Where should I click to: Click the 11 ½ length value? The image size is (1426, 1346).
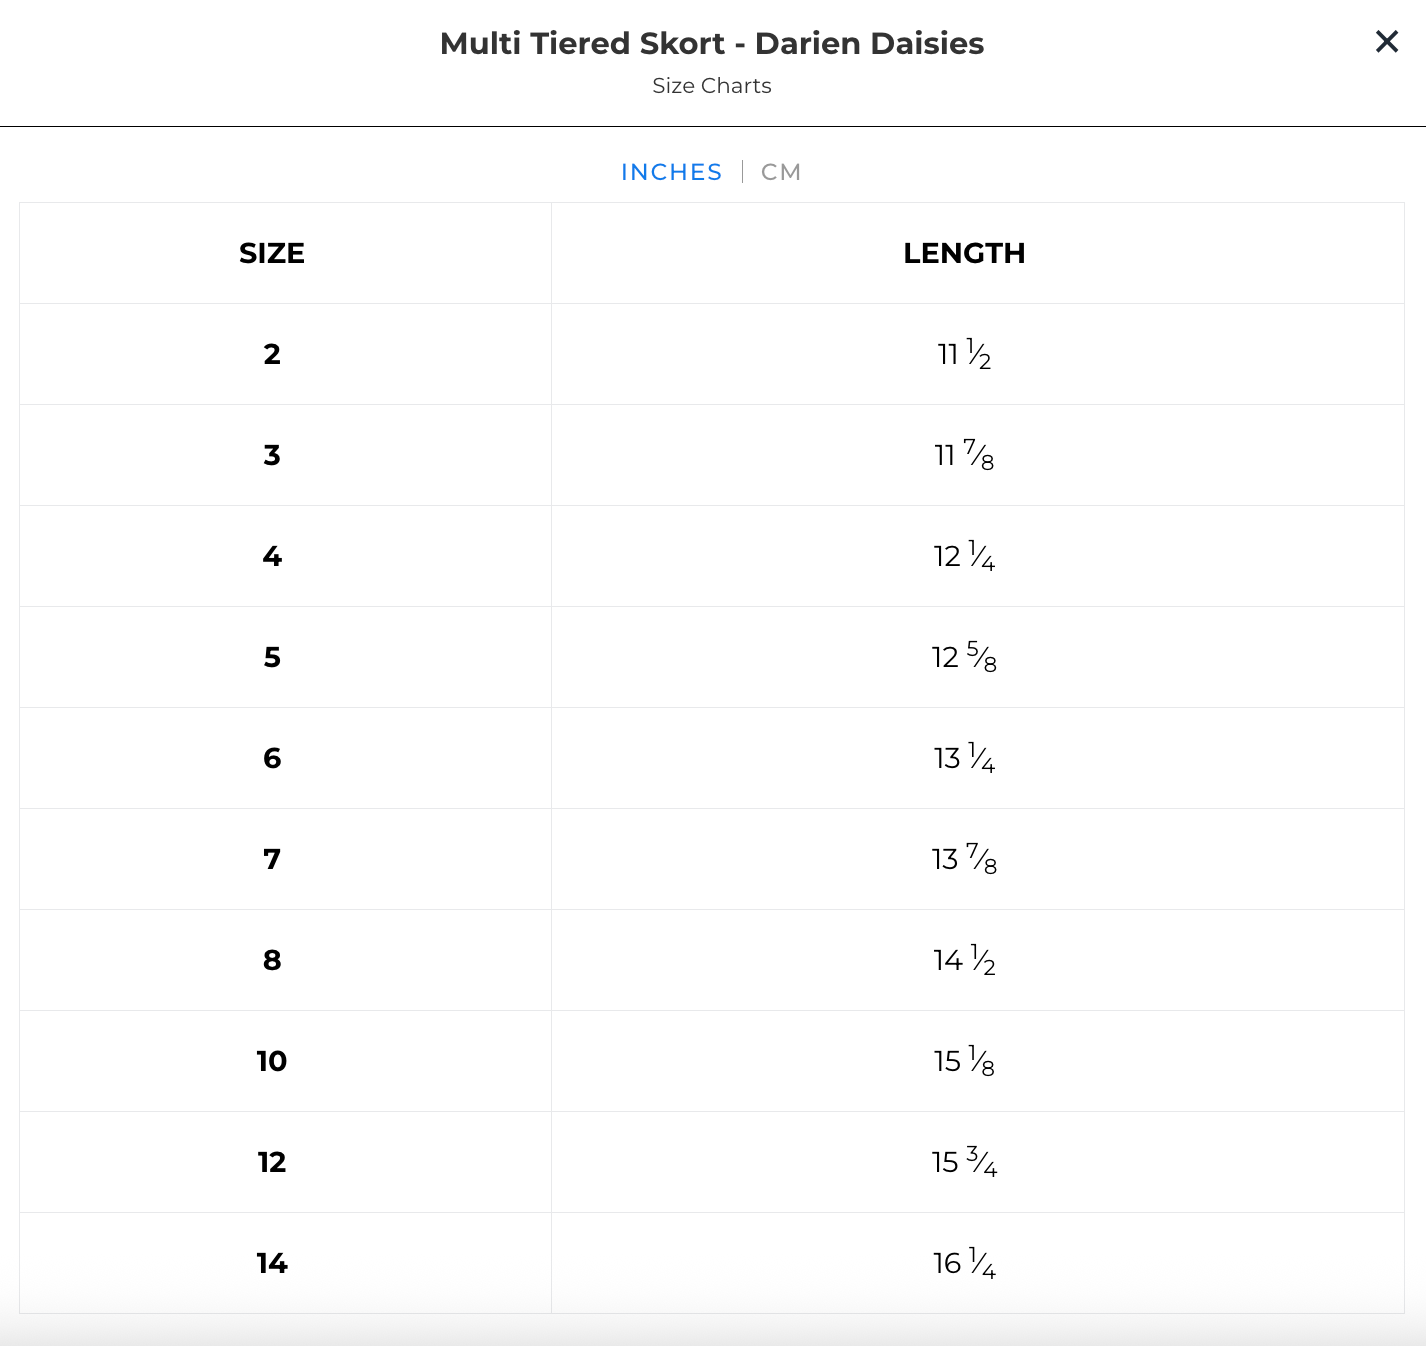pos(964,354)
